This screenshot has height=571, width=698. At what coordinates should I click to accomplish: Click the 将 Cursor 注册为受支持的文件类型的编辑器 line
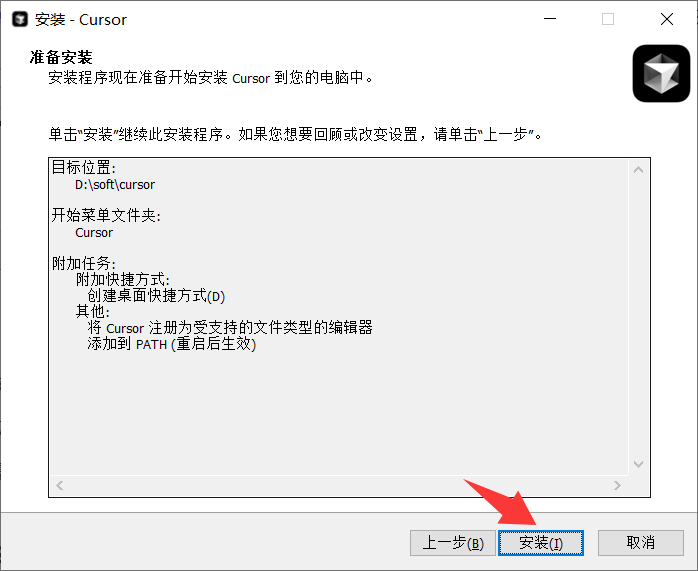click(230, 328)
